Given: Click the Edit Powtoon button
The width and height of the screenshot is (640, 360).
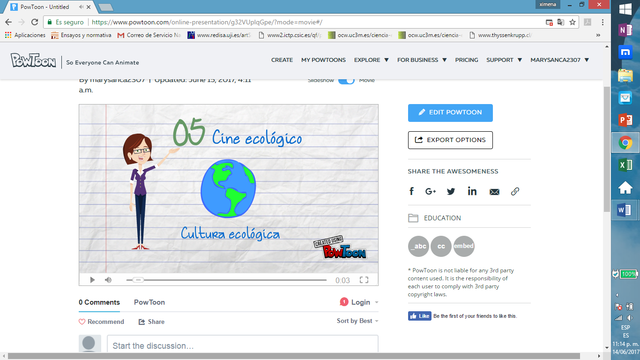Looking at the screenshot, I should pos(450,113).
